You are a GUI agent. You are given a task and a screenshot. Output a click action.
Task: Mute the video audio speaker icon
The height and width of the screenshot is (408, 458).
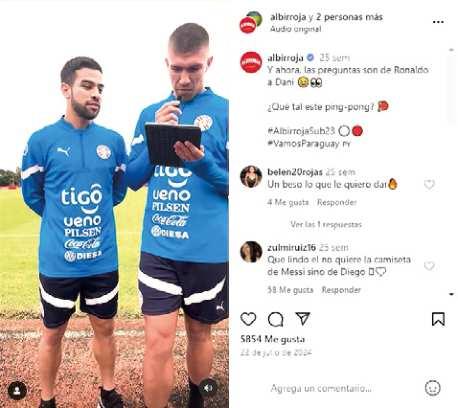208,388
